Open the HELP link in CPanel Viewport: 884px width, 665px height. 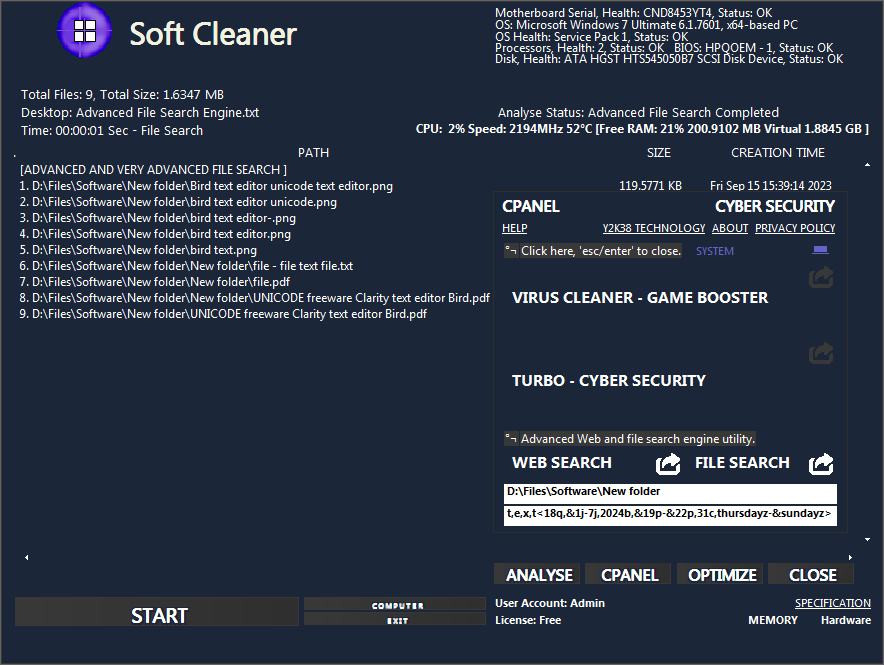tap(514, 228)
